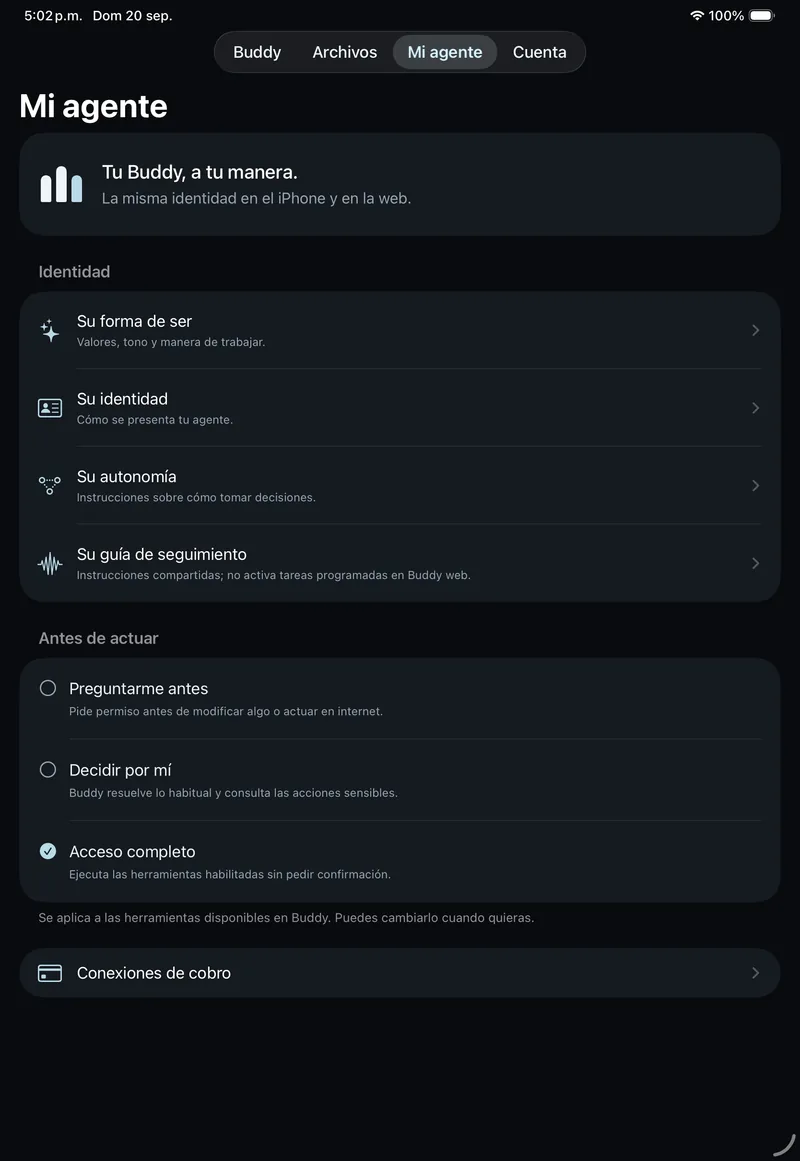The width and height of the screenshot is (800, 1161).
Task: Select the Preguntarme antes radio option
Action: (x=47, y=688)
